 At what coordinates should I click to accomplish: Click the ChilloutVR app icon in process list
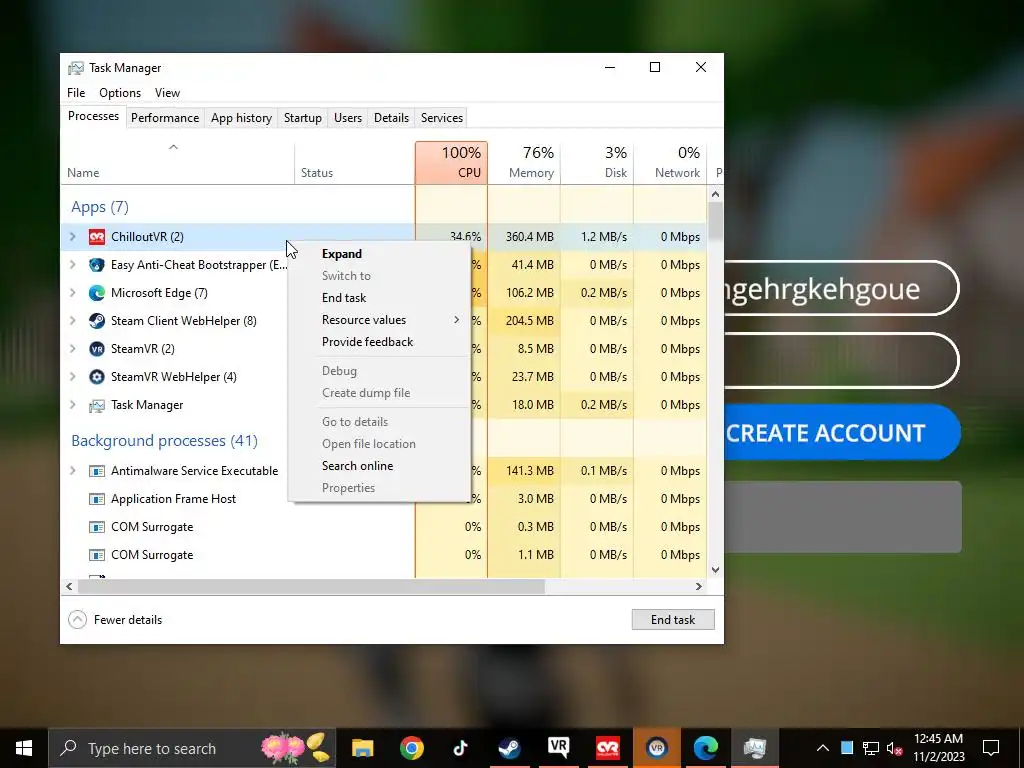click(x=97, y=237)
